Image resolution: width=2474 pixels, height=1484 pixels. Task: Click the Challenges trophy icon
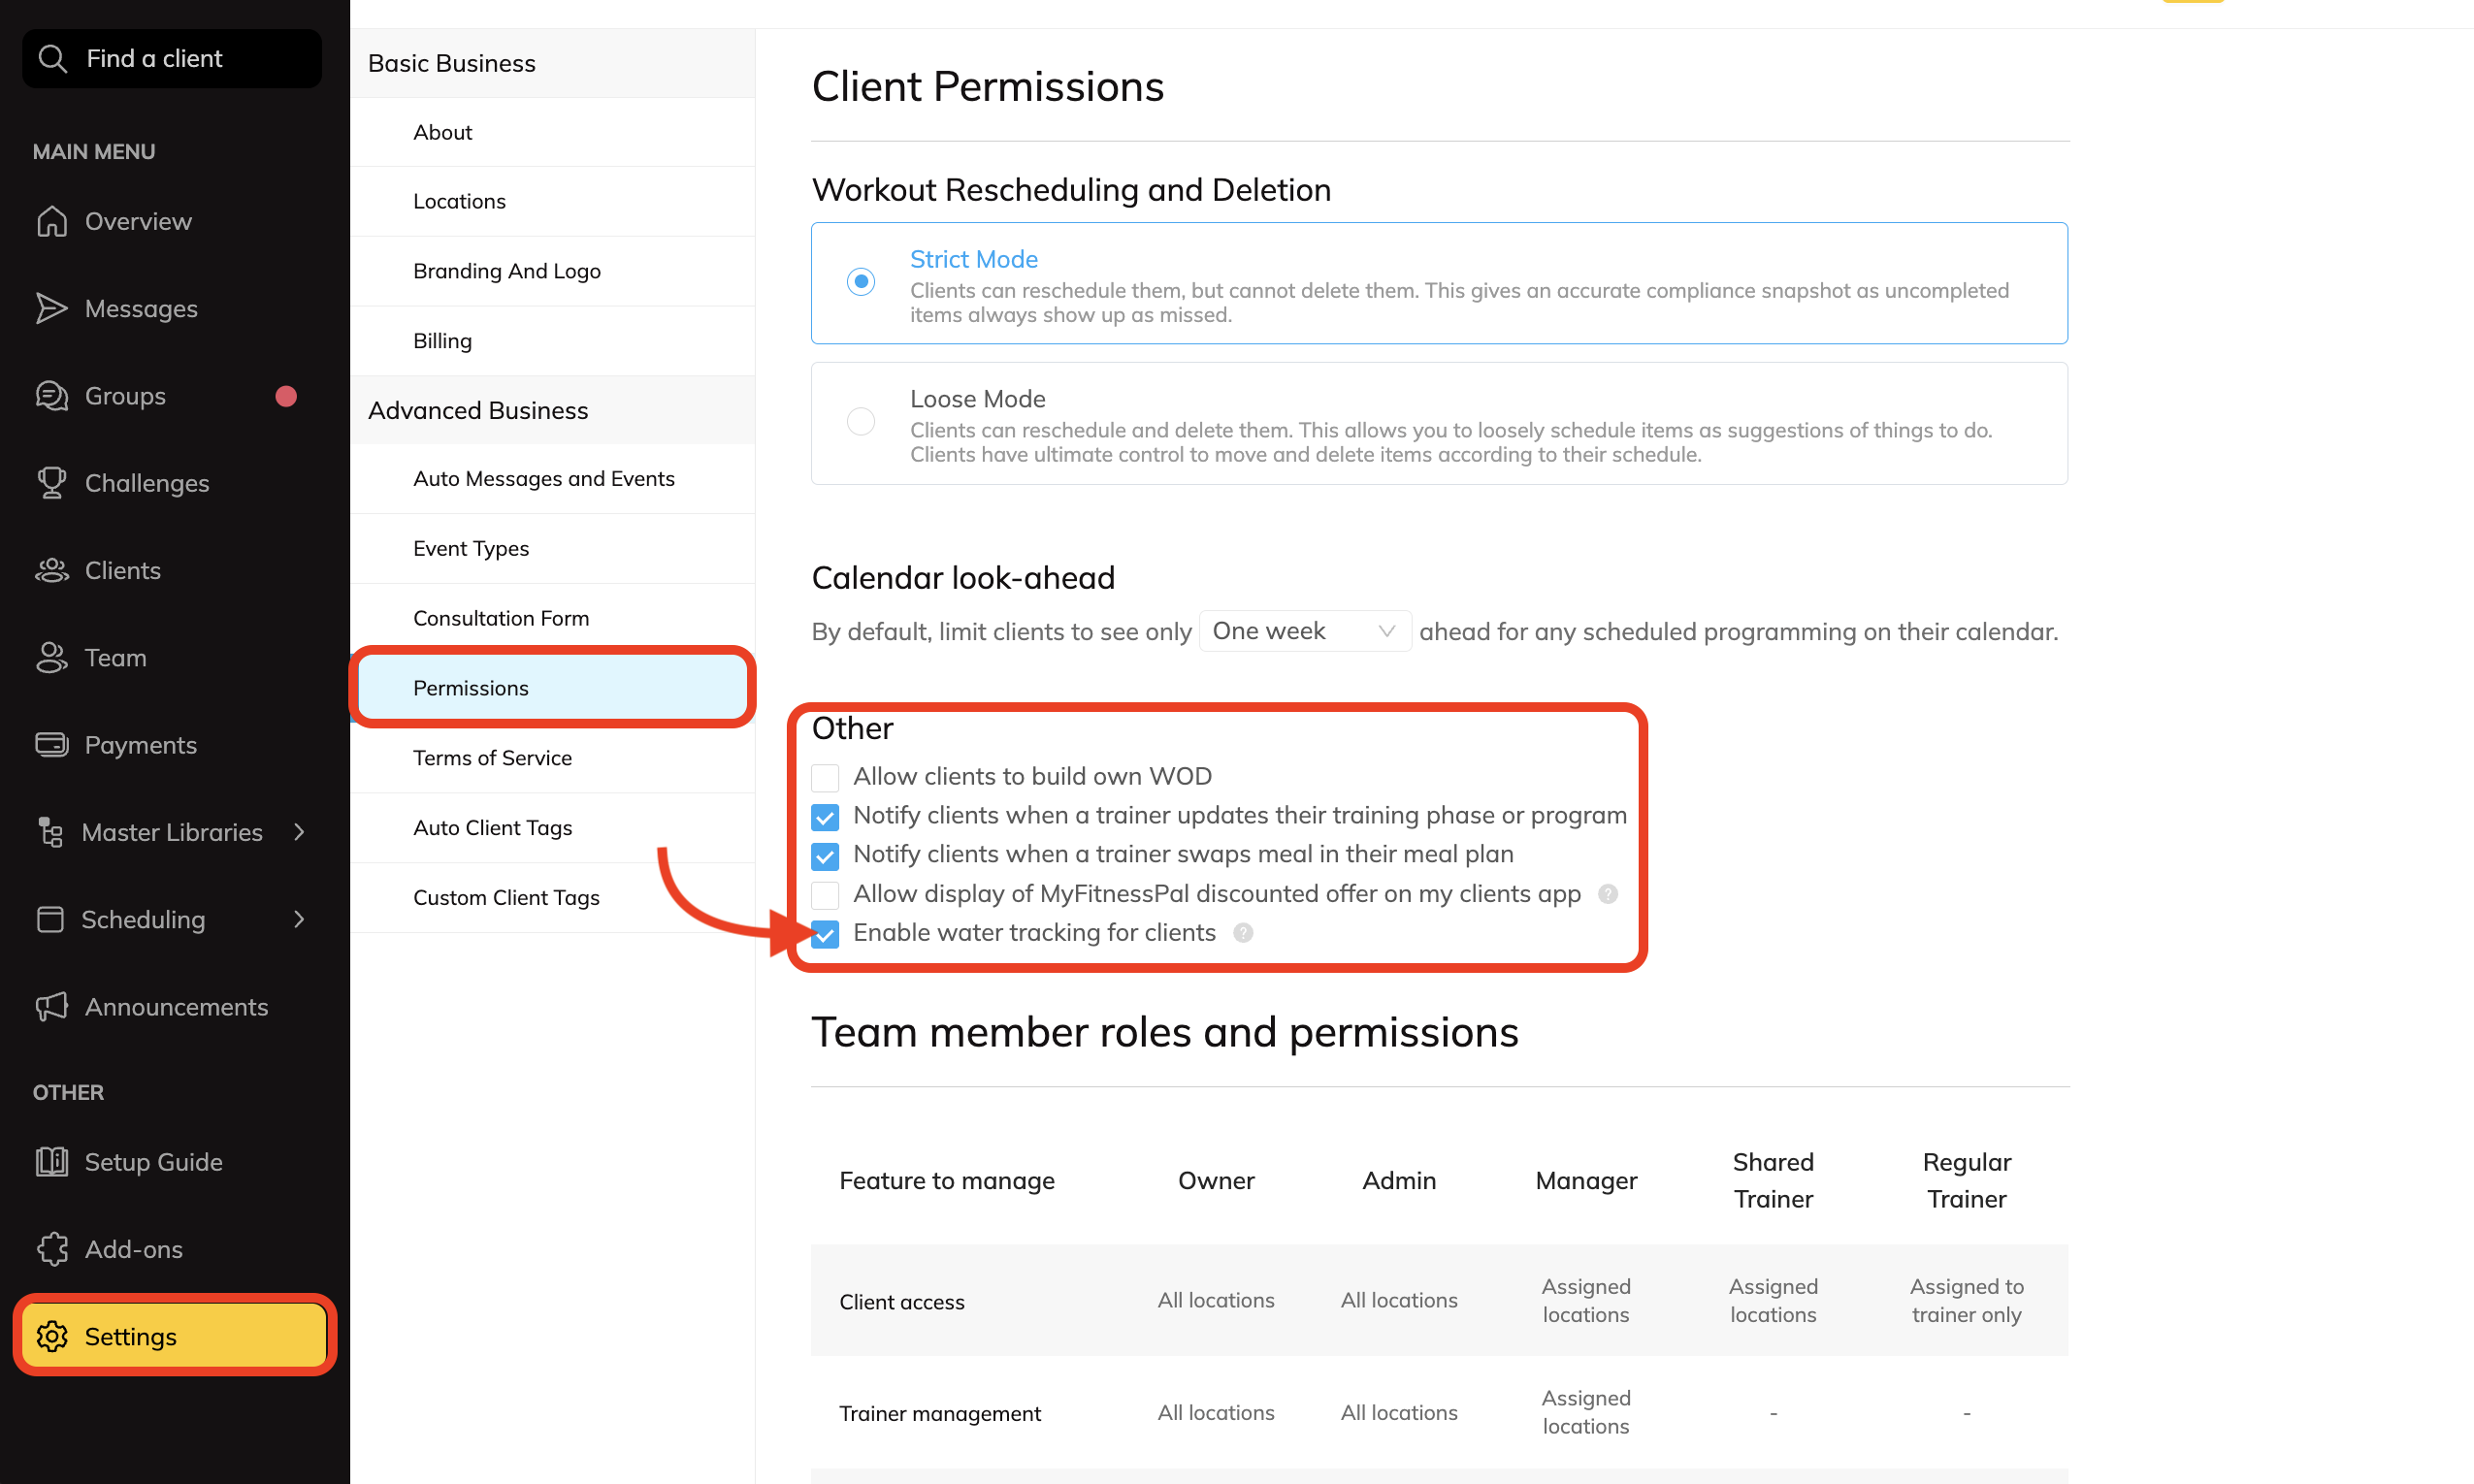(52, 483)
